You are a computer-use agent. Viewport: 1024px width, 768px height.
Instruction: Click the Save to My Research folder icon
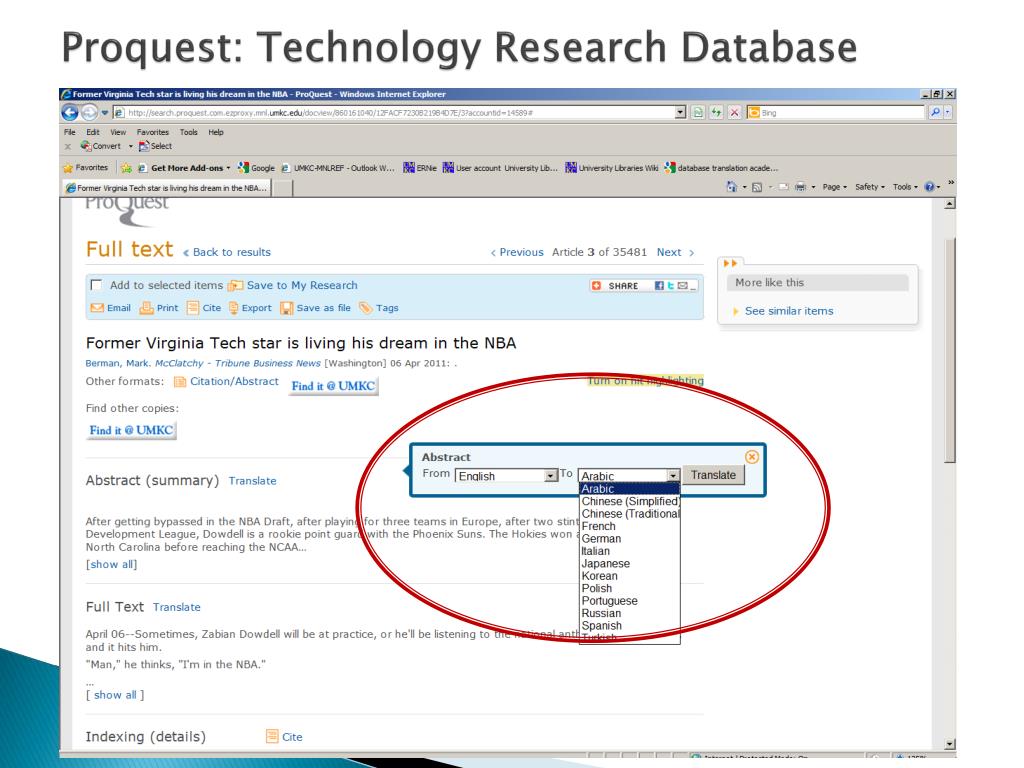point(235,285)
